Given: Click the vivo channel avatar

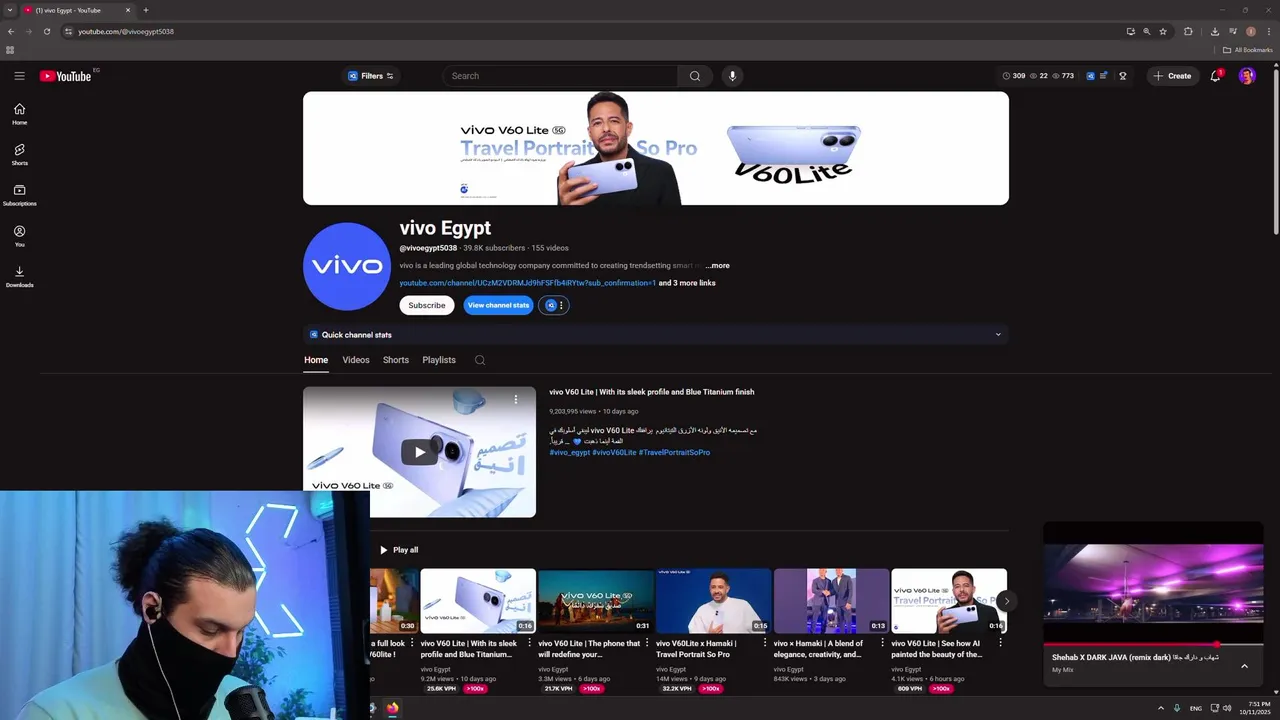Looking at the screenshot, I should (346, 267).
